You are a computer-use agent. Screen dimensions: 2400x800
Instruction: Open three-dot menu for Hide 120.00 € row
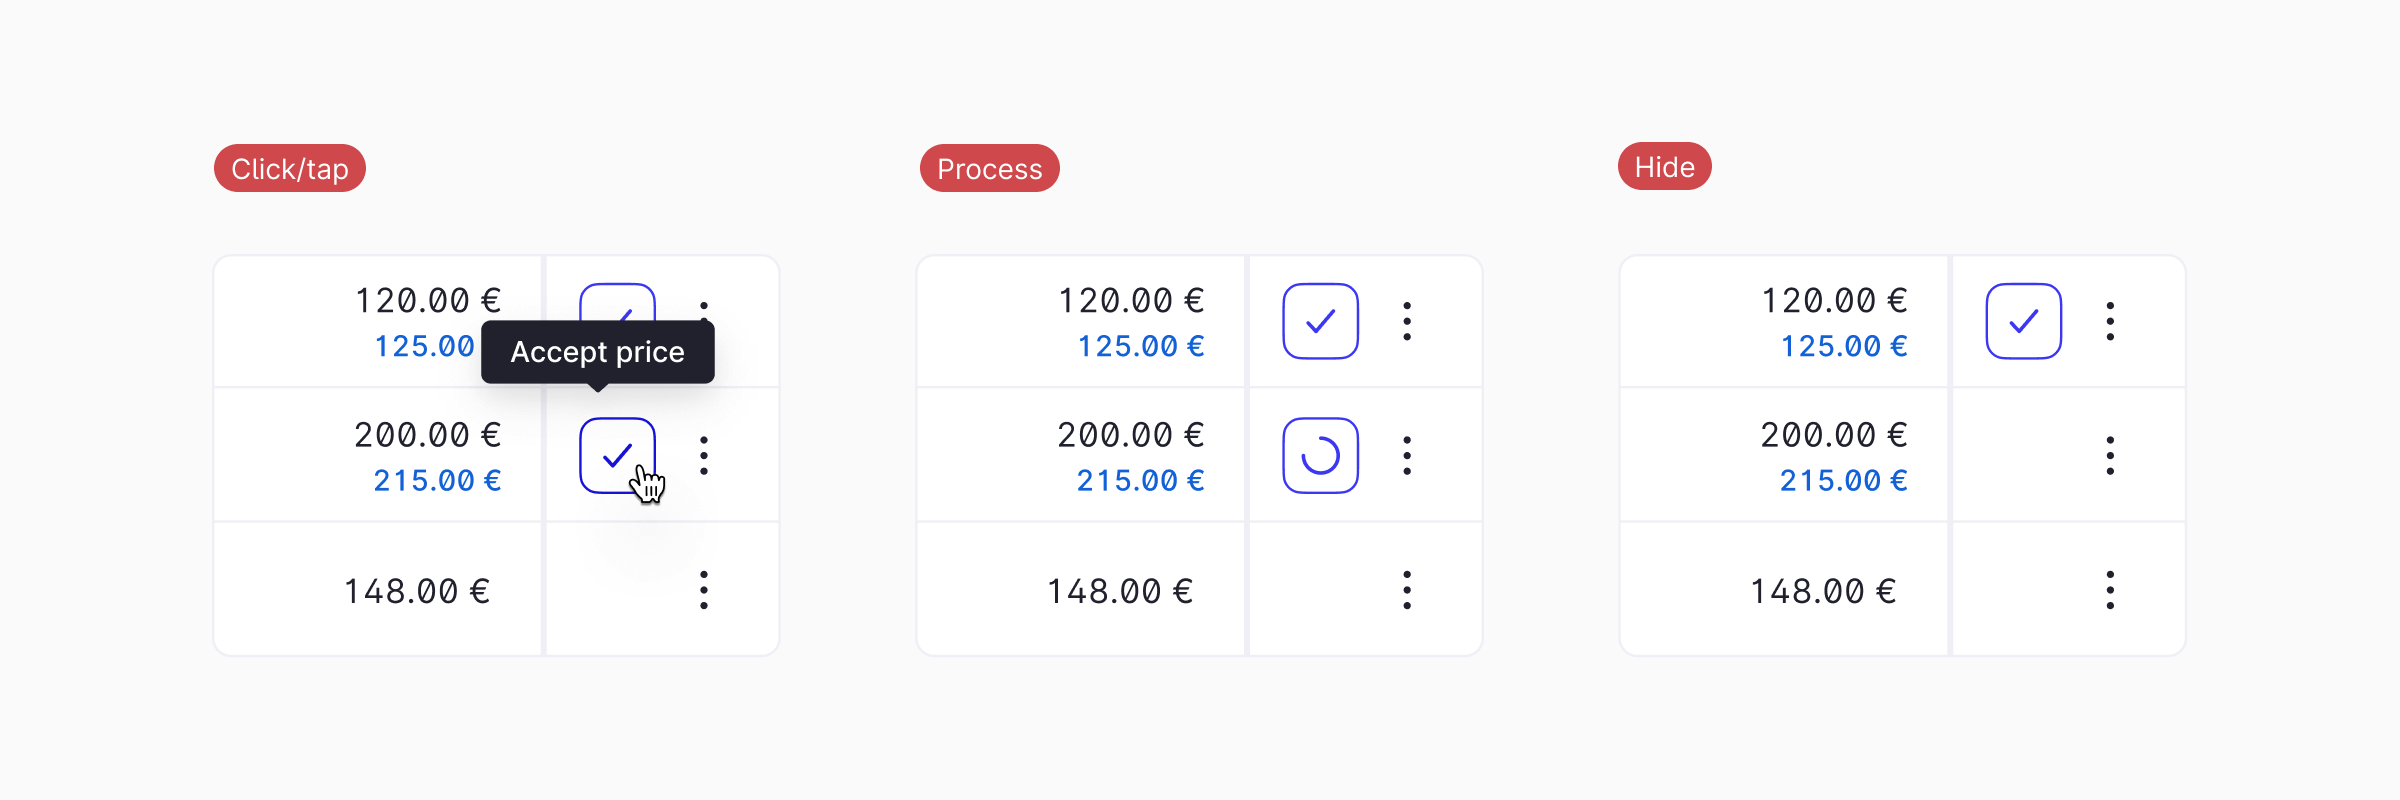click(x=2110, y=321)
